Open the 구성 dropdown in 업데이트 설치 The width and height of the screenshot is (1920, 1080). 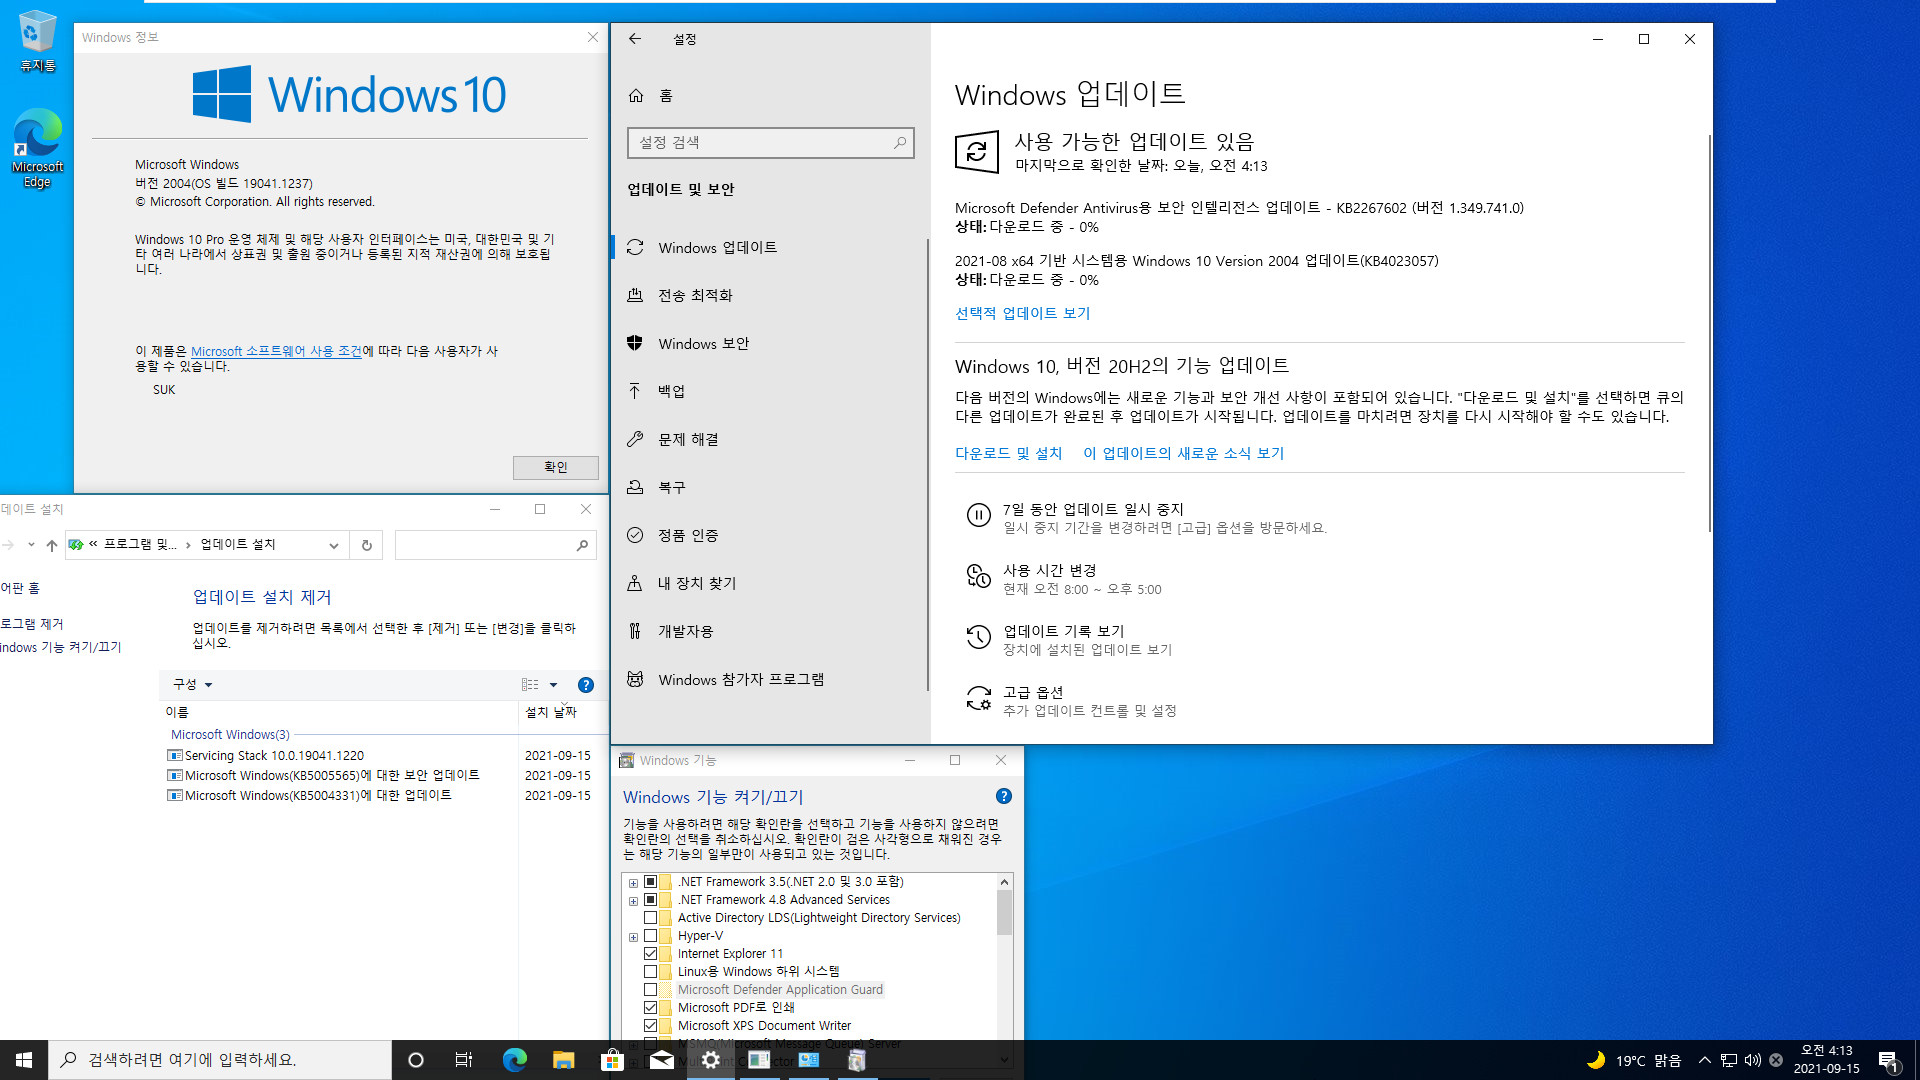pos(193,685)
